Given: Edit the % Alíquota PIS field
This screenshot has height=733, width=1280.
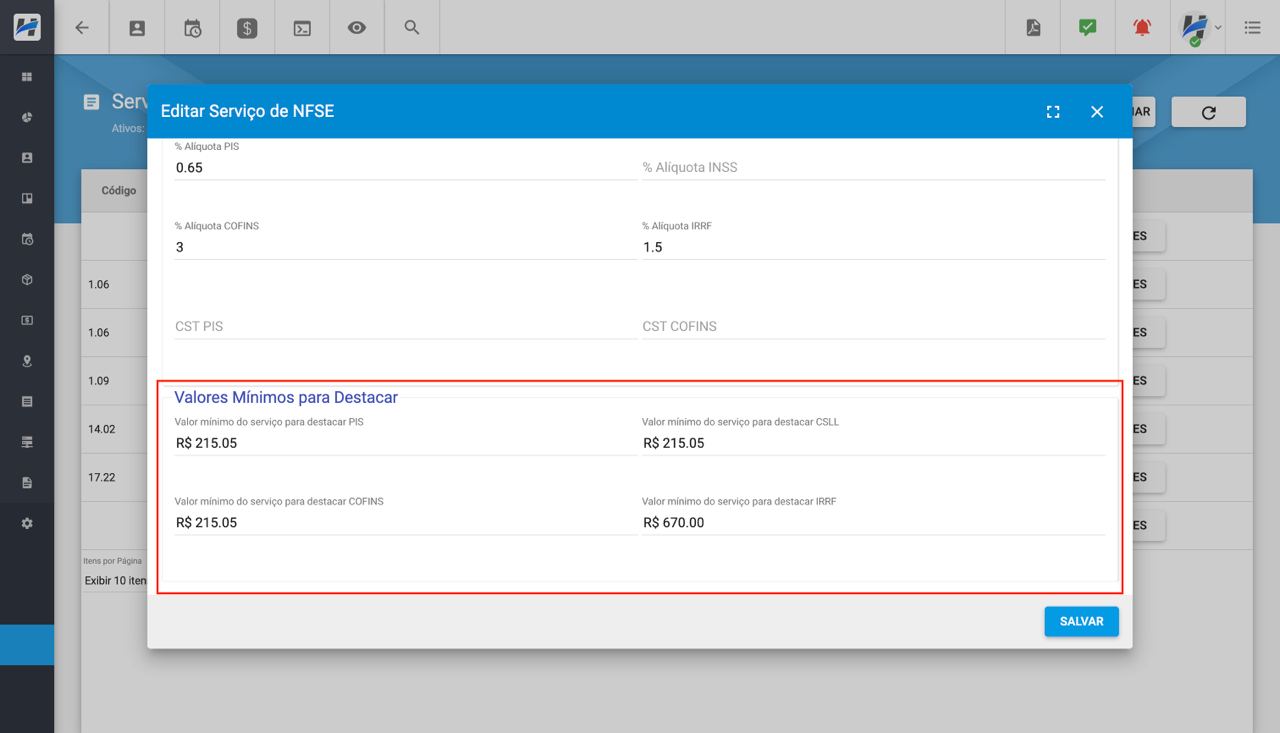Looking at the screenshot, I should 405,167.
